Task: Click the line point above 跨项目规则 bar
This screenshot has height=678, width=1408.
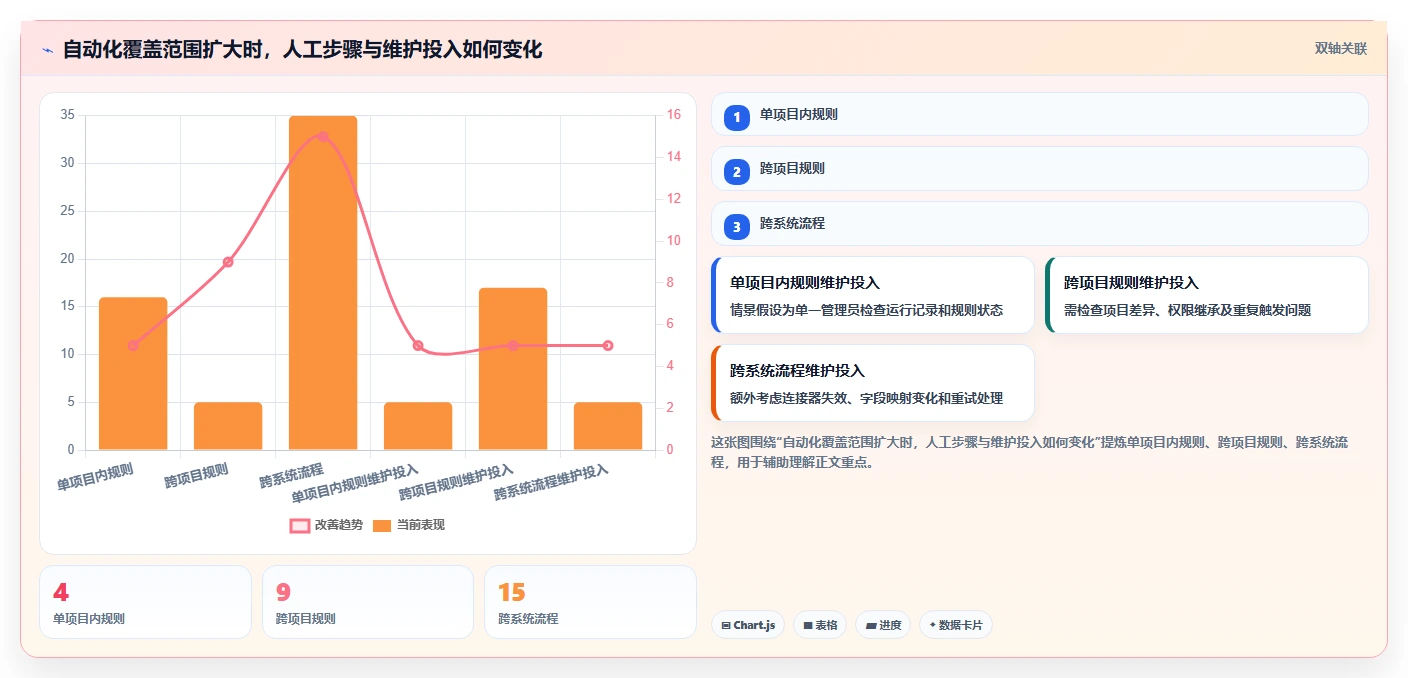Action: point(228,262)
